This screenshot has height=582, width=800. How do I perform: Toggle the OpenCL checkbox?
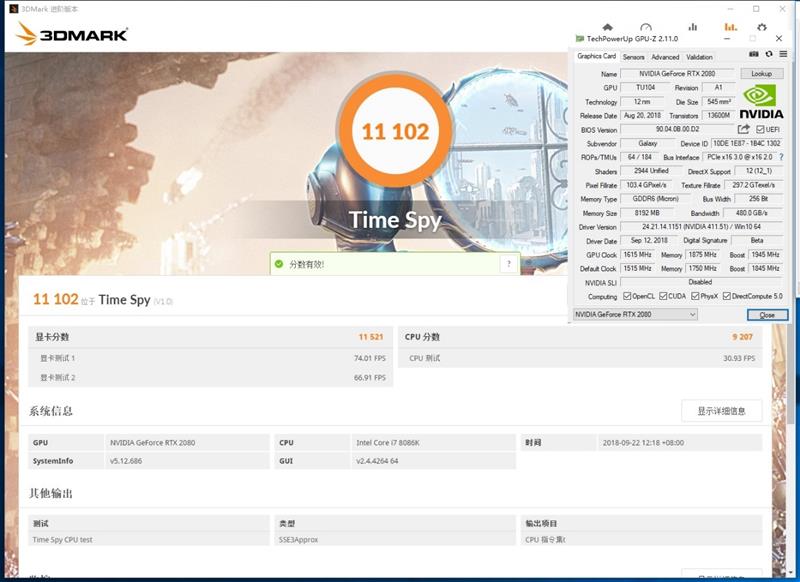pos(627,296)
